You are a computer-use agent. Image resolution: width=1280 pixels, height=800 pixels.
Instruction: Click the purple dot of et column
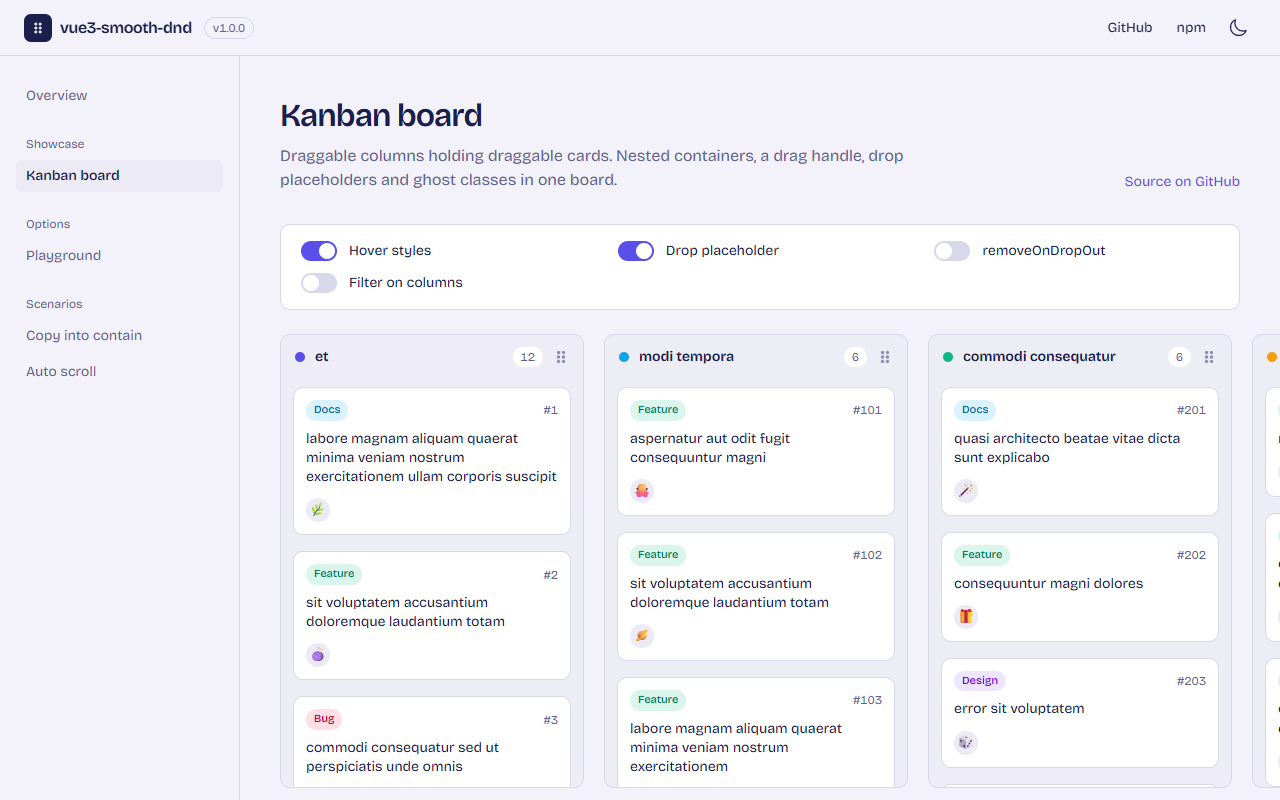pyautogui.click(x=300, y=357)
